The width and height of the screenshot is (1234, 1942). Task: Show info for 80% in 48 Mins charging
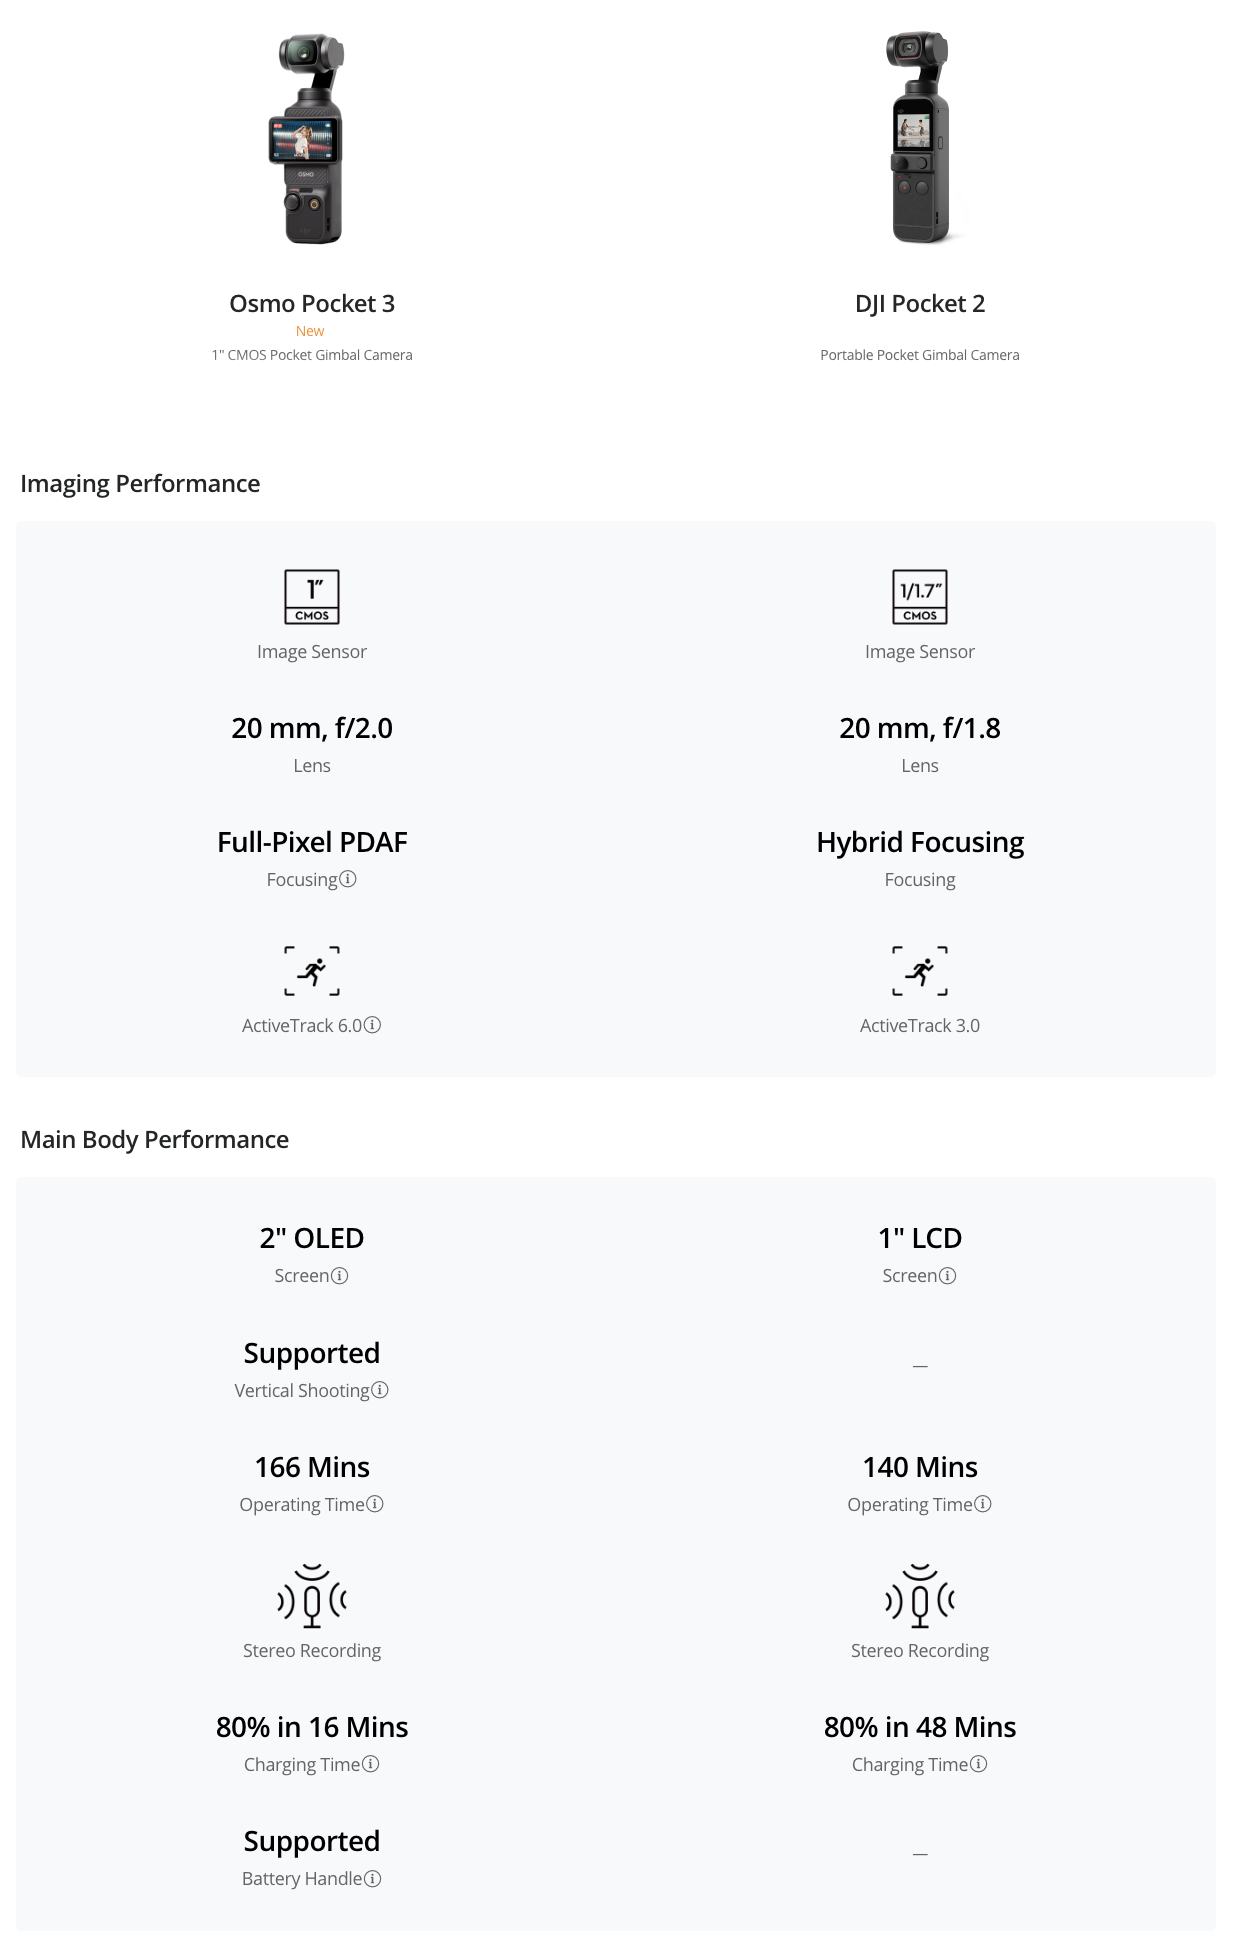pos(979,1764)
